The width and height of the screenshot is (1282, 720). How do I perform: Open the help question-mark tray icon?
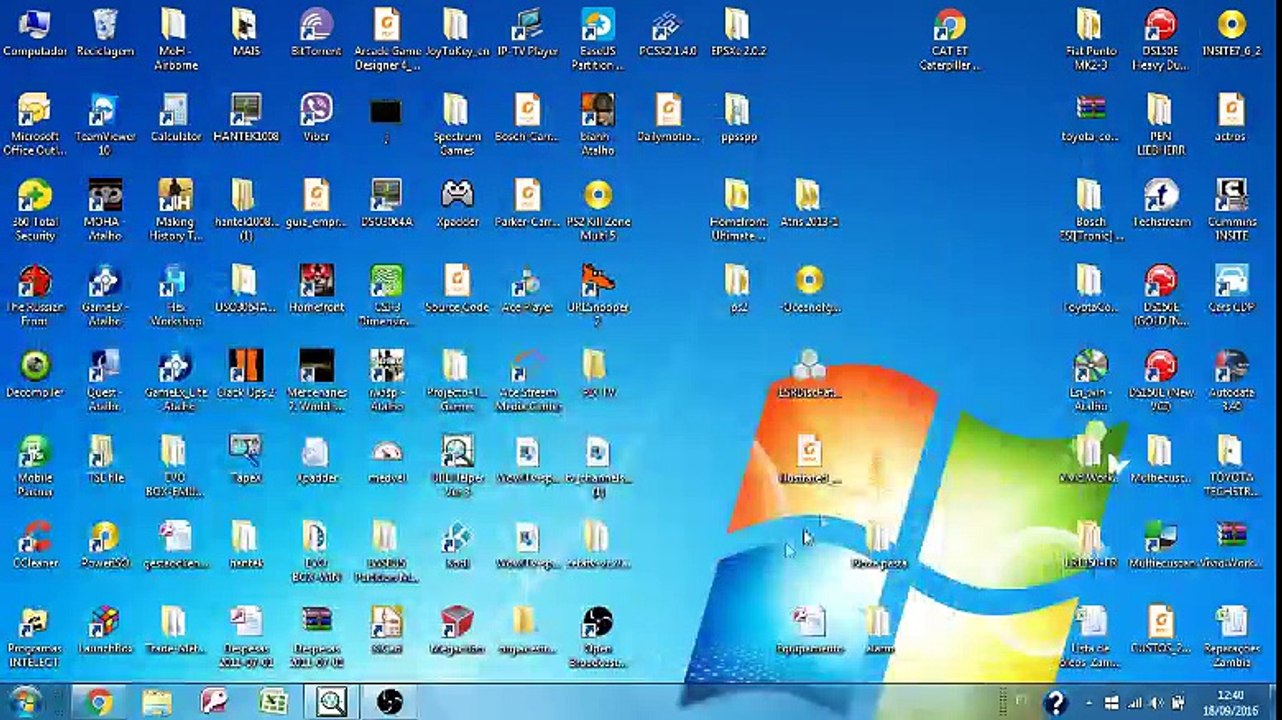tap(1055, 702)
